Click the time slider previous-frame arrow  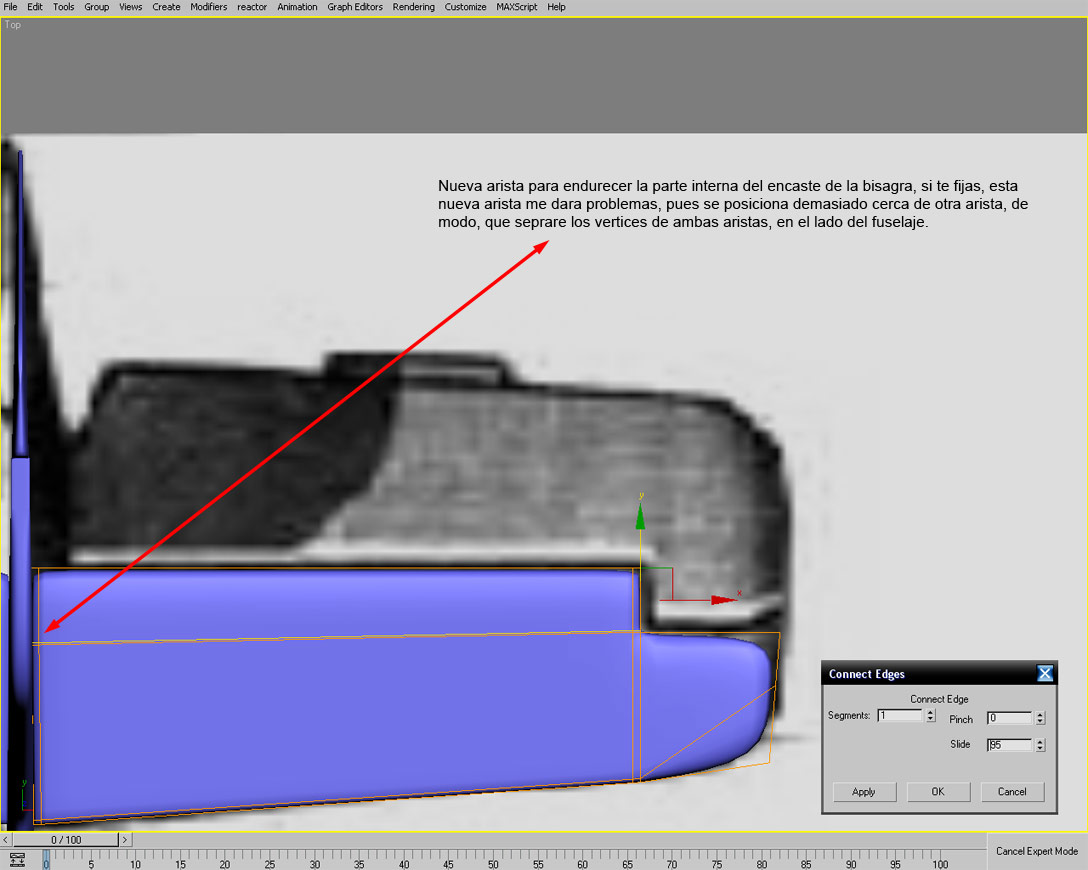6,839
